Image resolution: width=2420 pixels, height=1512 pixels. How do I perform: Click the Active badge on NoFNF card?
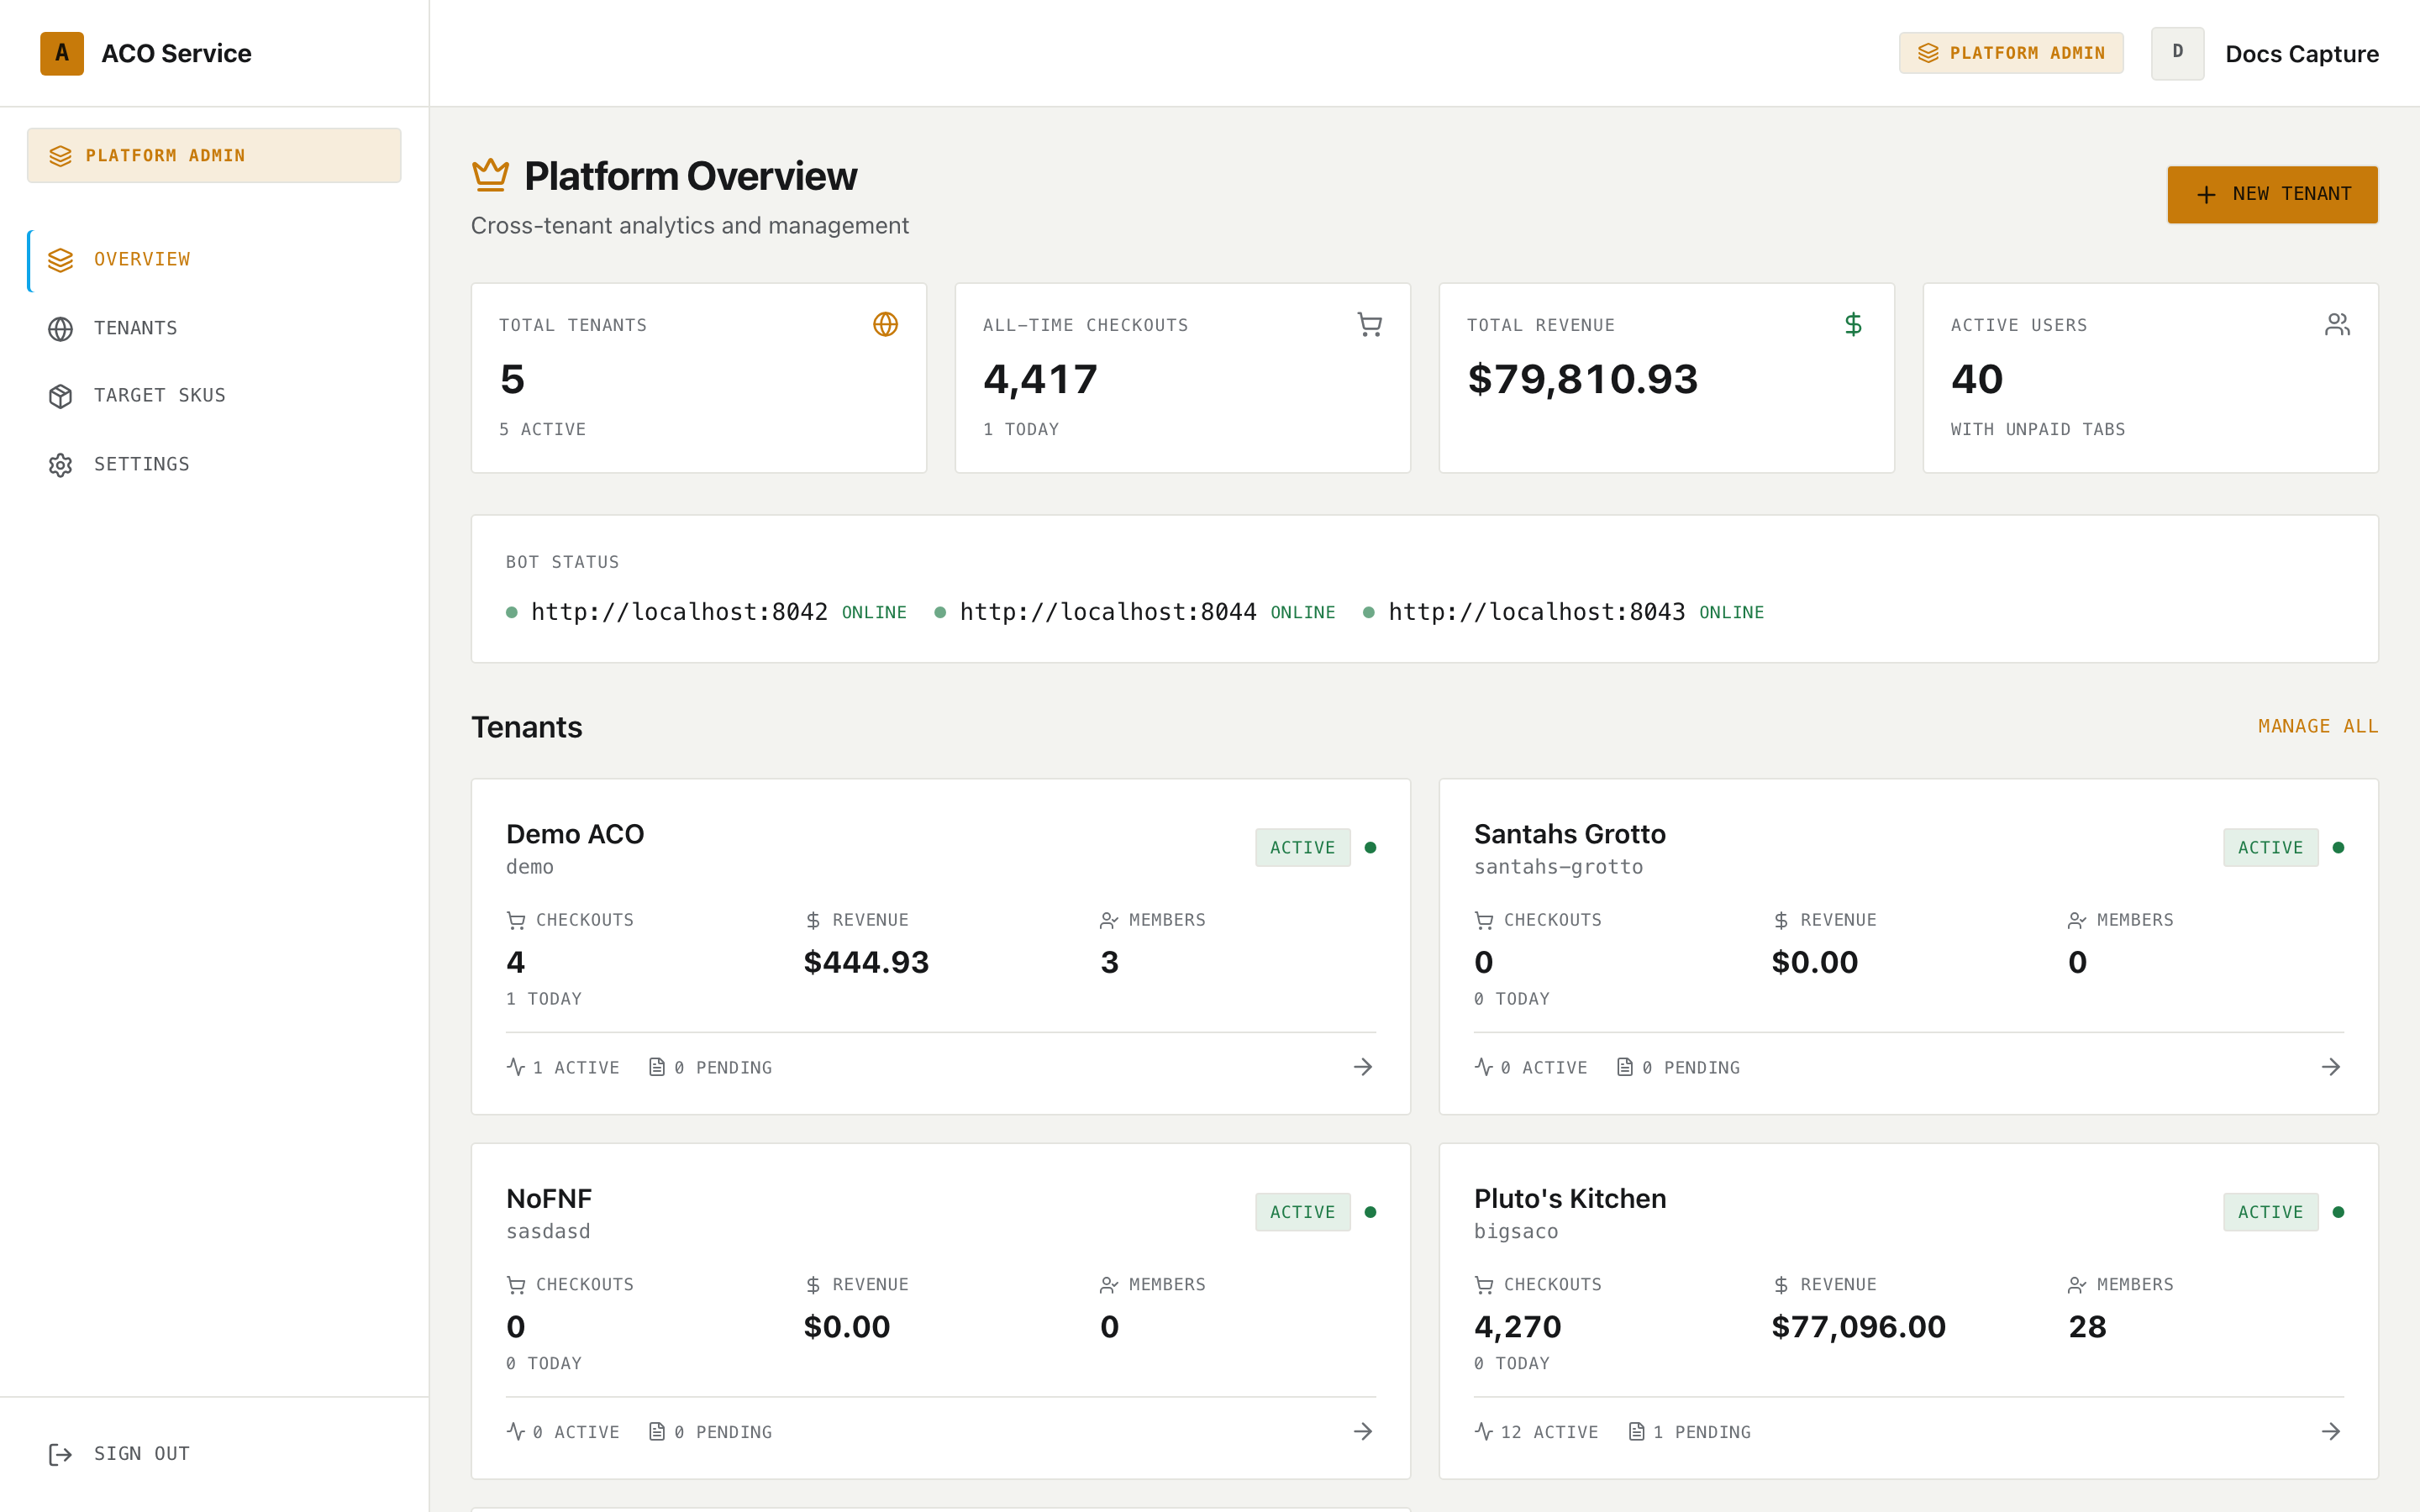pyautogui.click(x=1302, y=1212)
